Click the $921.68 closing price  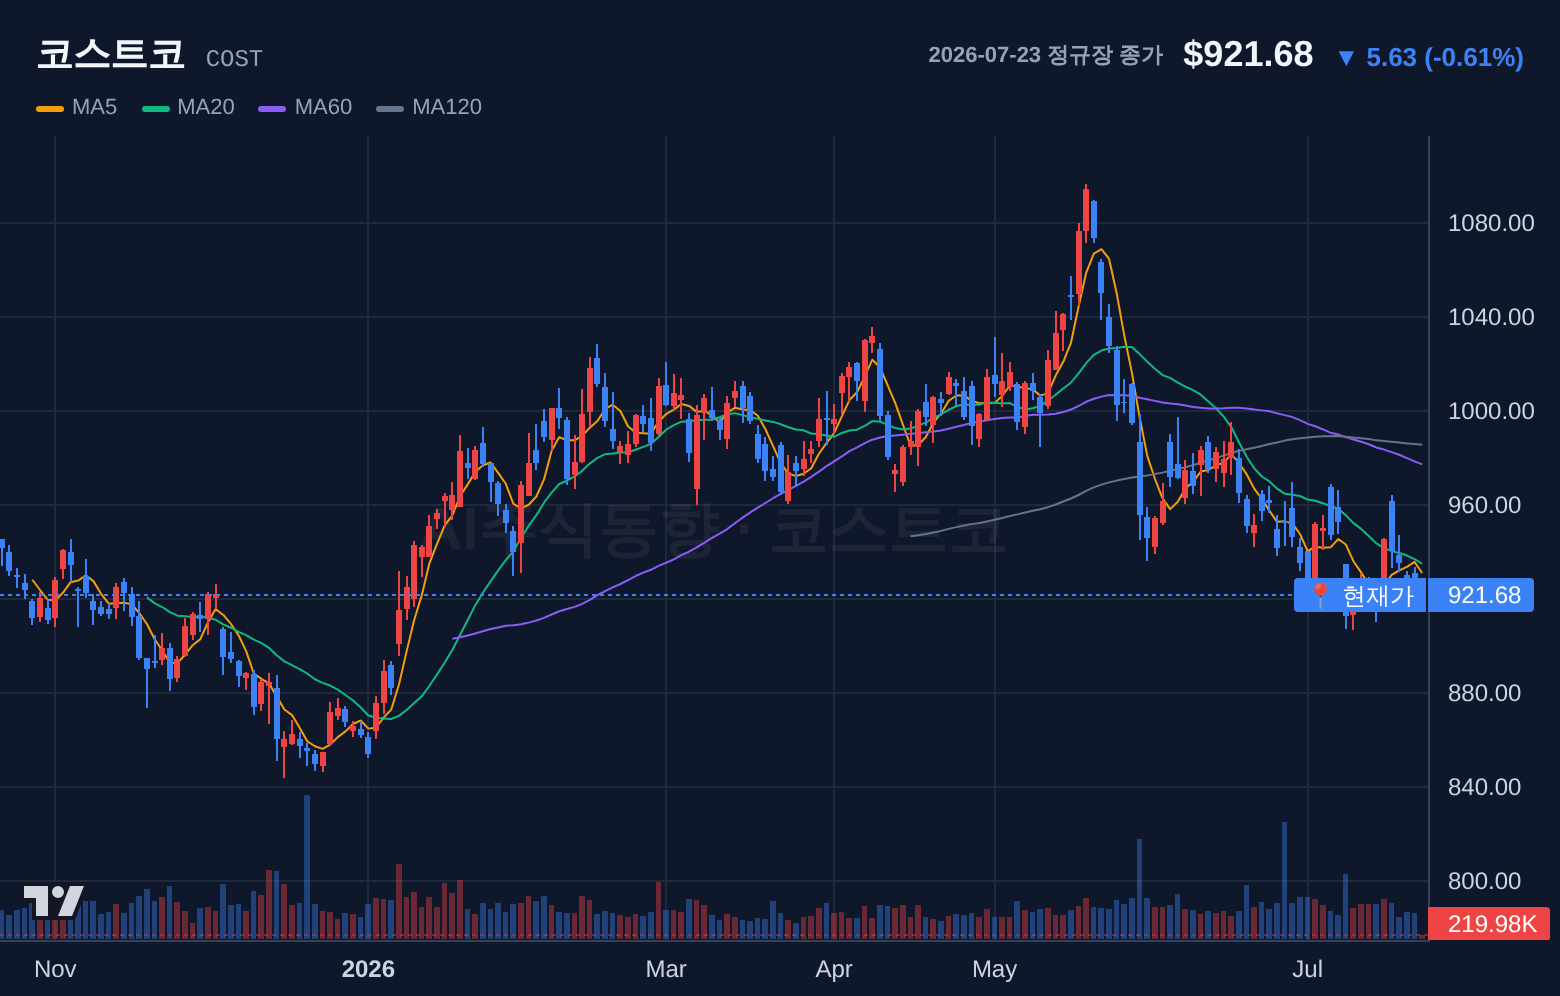(1248, 54)
